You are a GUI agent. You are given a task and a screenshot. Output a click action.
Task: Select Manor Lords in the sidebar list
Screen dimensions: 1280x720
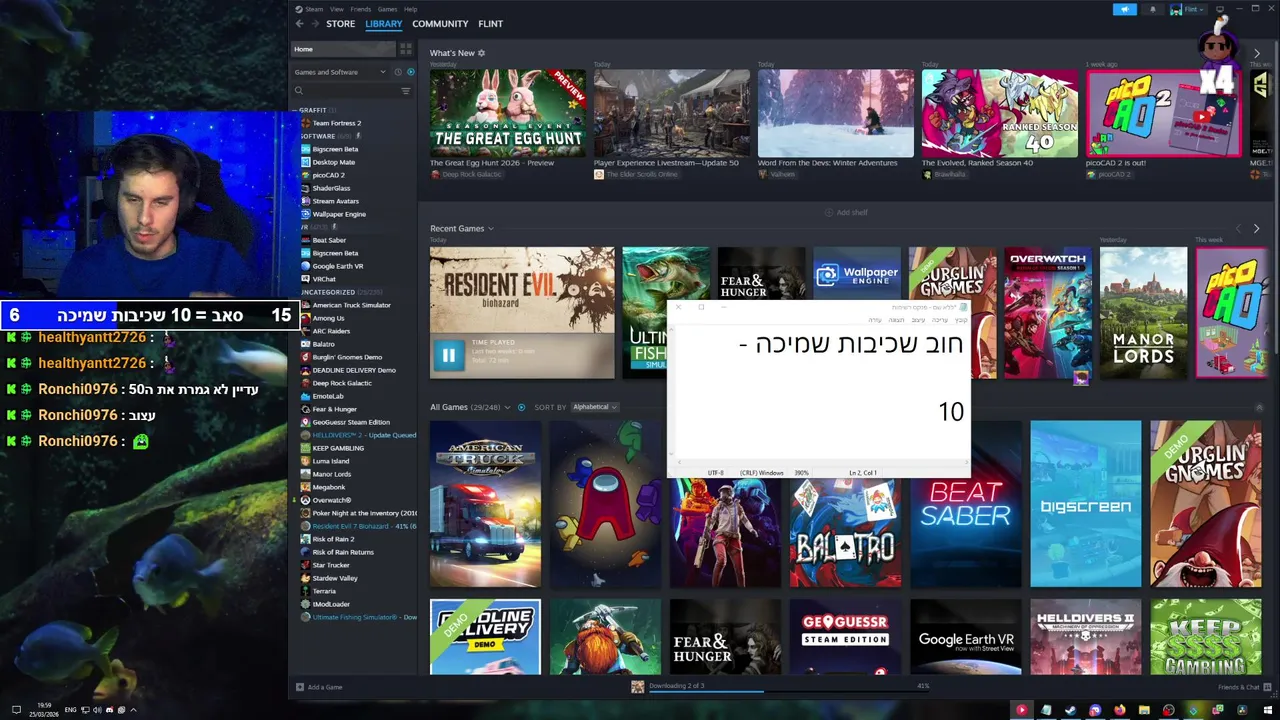[331, 474]
